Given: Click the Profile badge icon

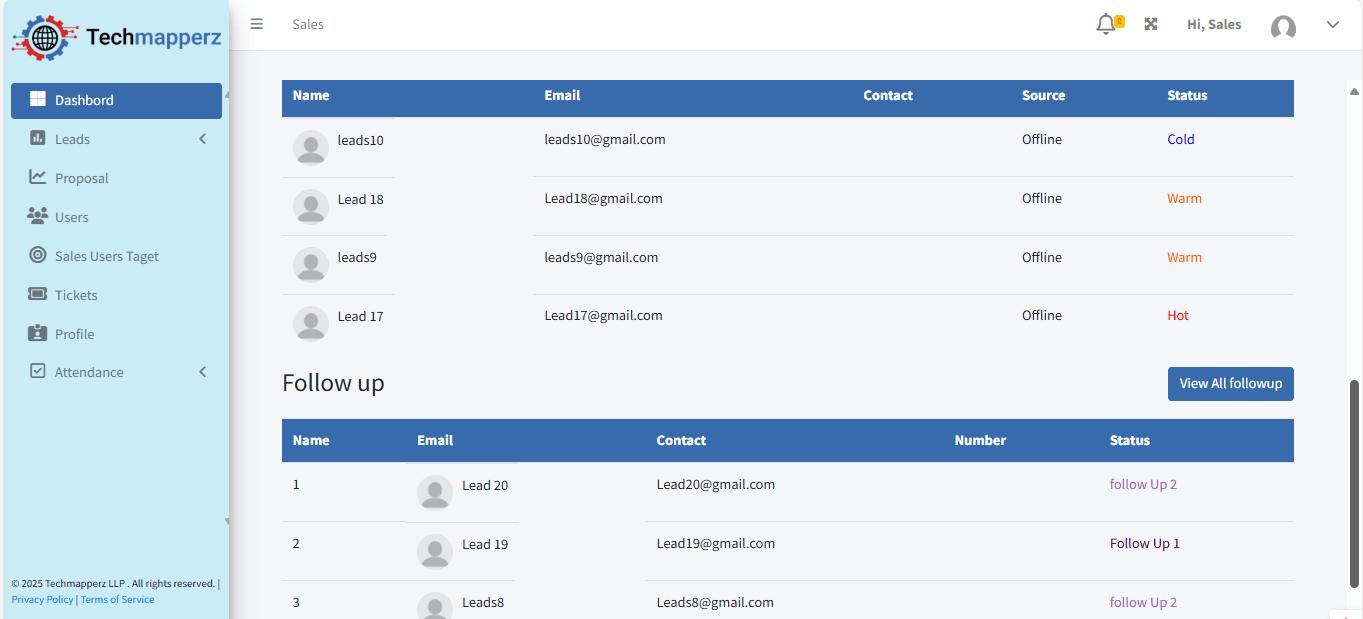Looking at the screenshot, I should click(38, 333).
